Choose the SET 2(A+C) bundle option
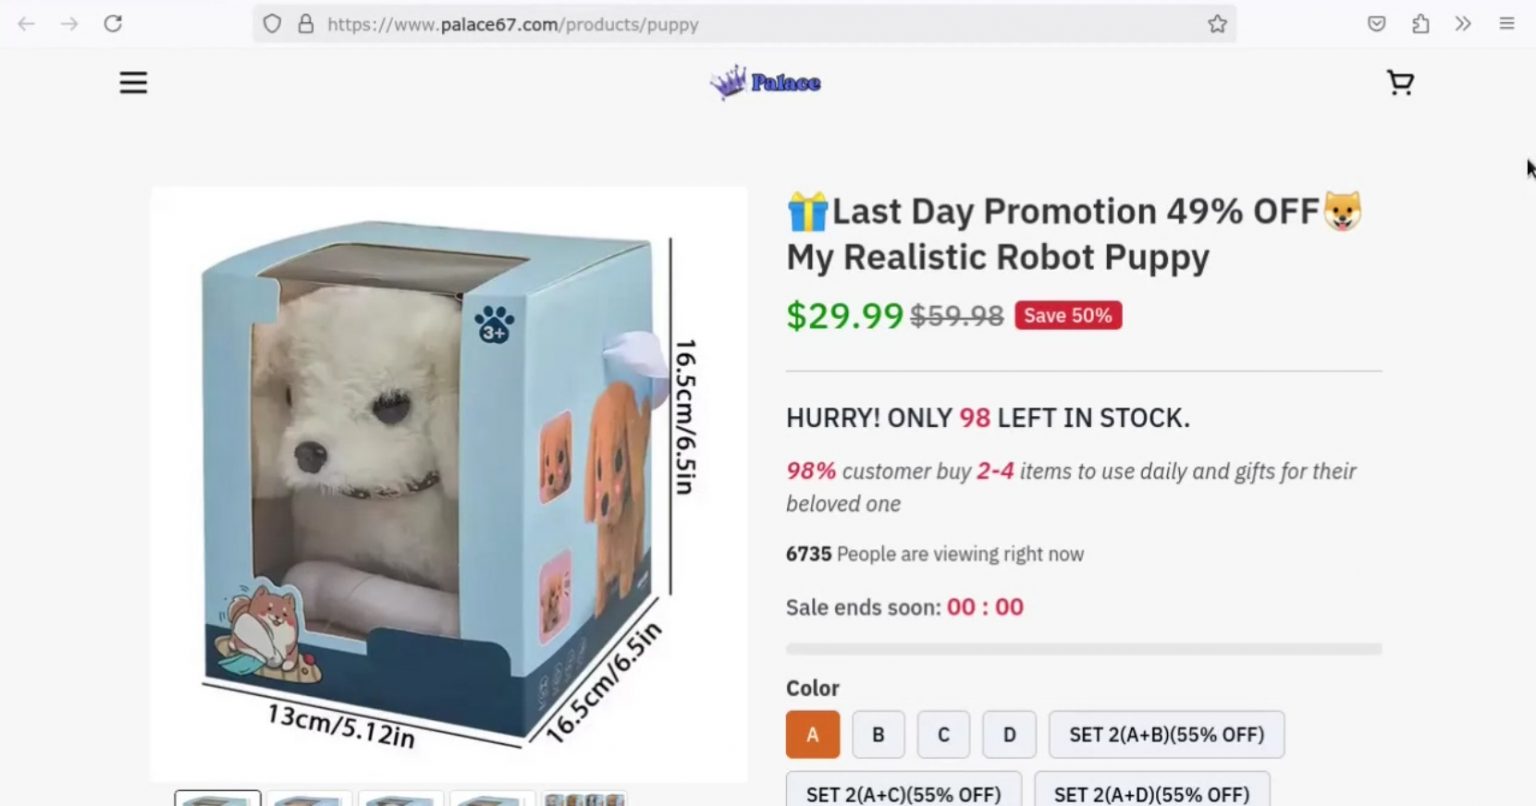Viewport: 1536px width, 806px height. click(902, 793)
